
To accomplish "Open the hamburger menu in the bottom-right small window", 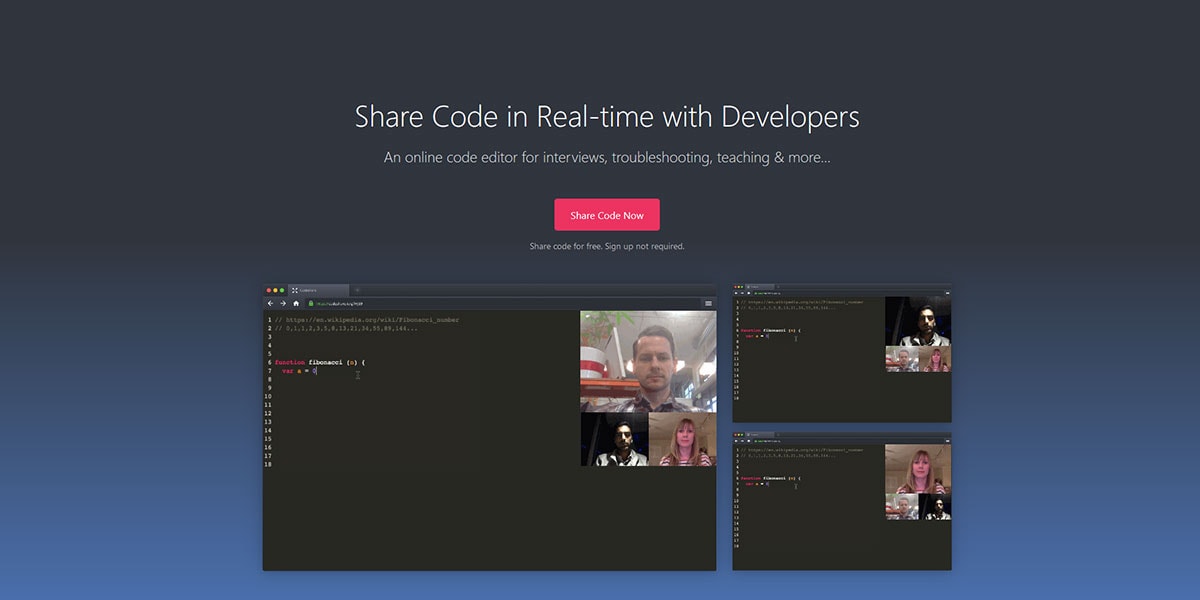I will click(x=947, y=441).
